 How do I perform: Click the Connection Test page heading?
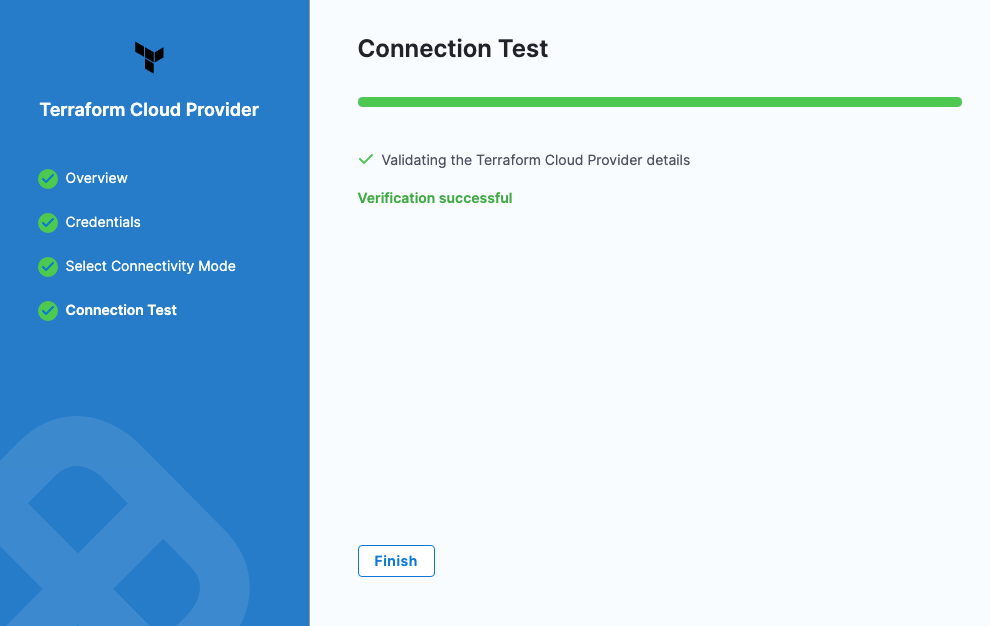(453, 49)
